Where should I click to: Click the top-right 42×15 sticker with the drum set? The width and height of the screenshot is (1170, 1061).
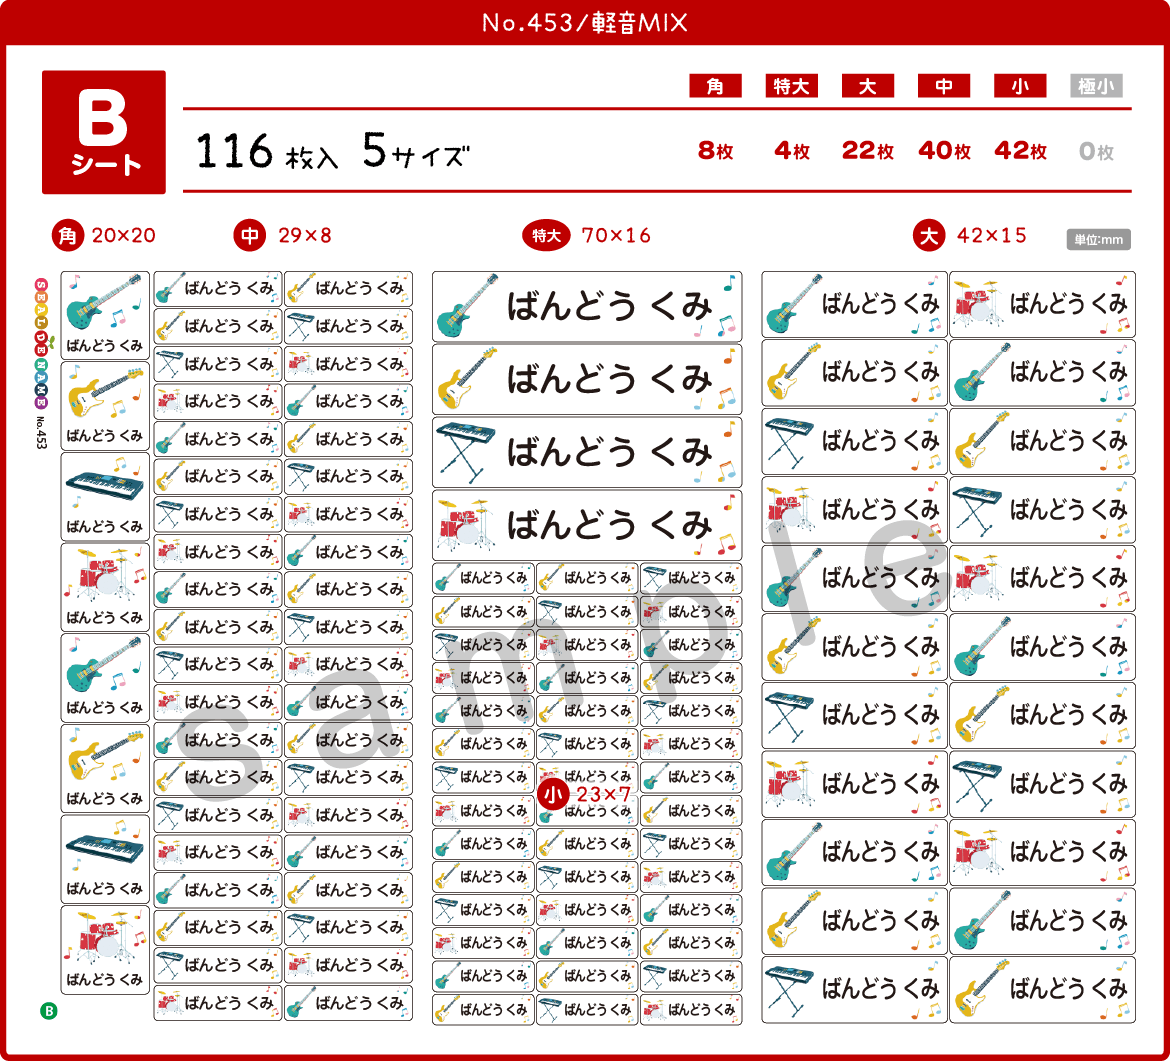(x=1042, y=304)
